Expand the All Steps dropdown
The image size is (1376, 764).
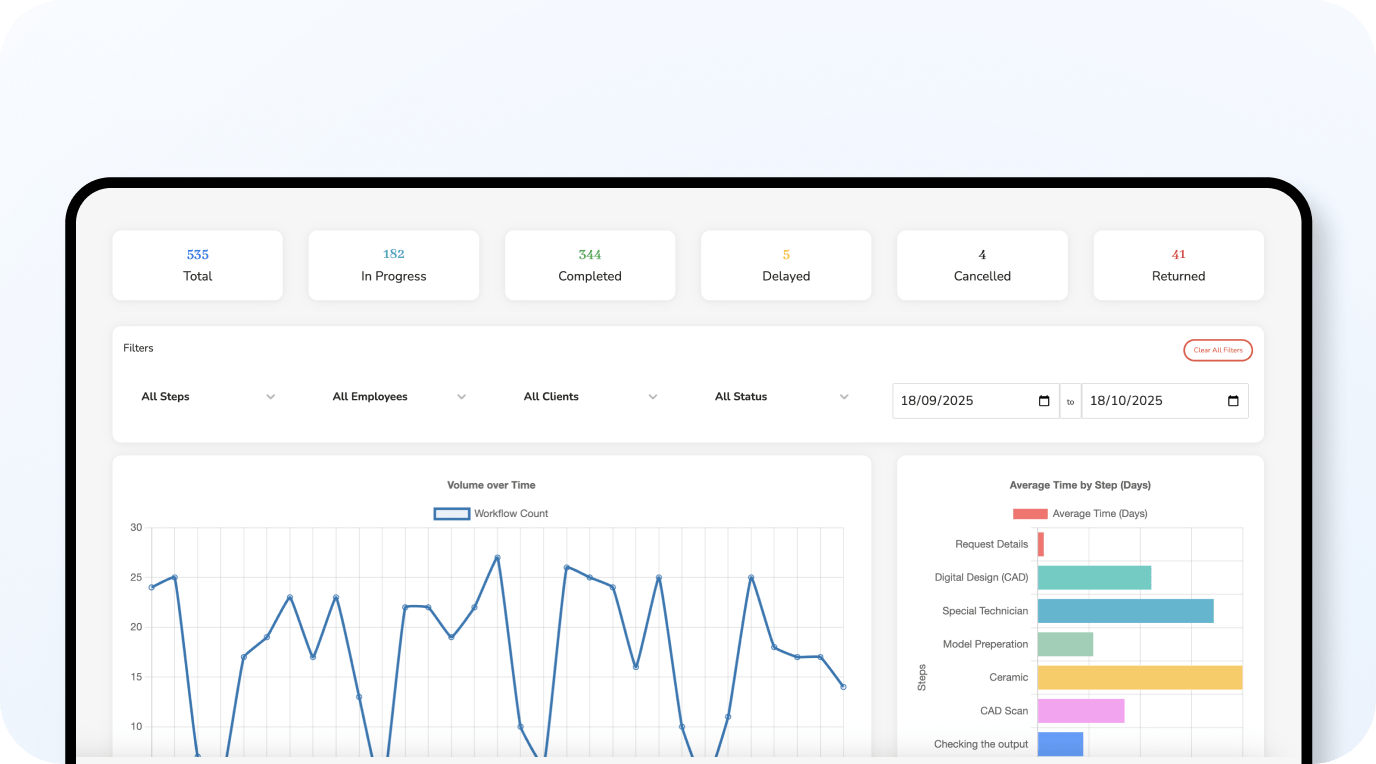tap(208, 397)
